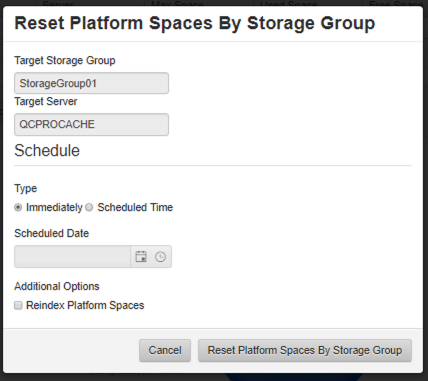Click the 'Schedule' section heading
This screenshot has height=381, width=428.
tap(47, 150)
